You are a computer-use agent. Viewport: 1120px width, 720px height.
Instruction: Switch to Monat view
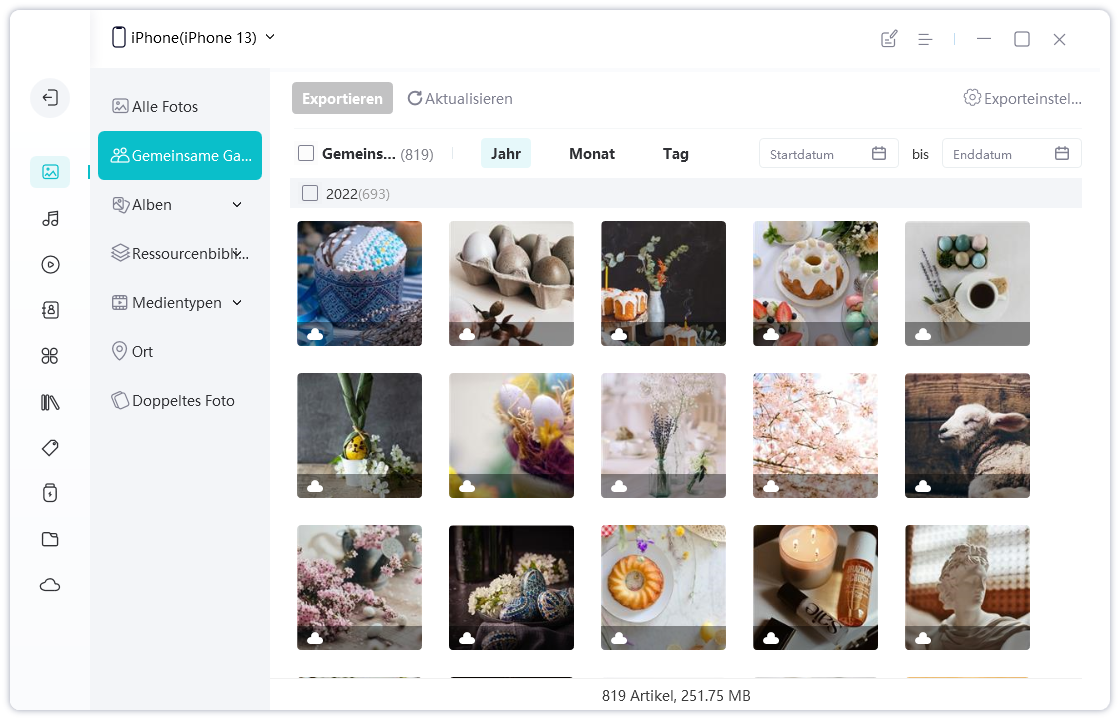592,154
